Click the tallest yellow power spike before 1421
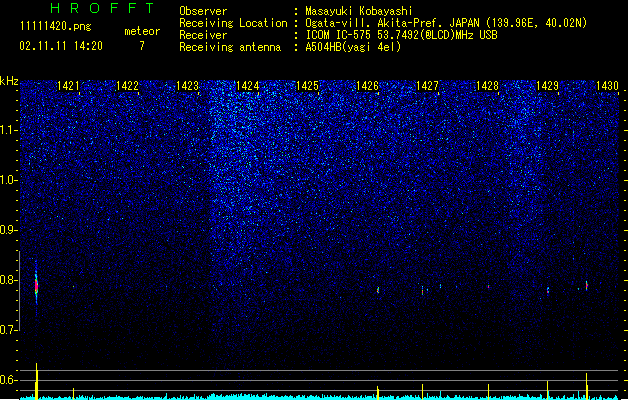 click(x=37, y=381)
